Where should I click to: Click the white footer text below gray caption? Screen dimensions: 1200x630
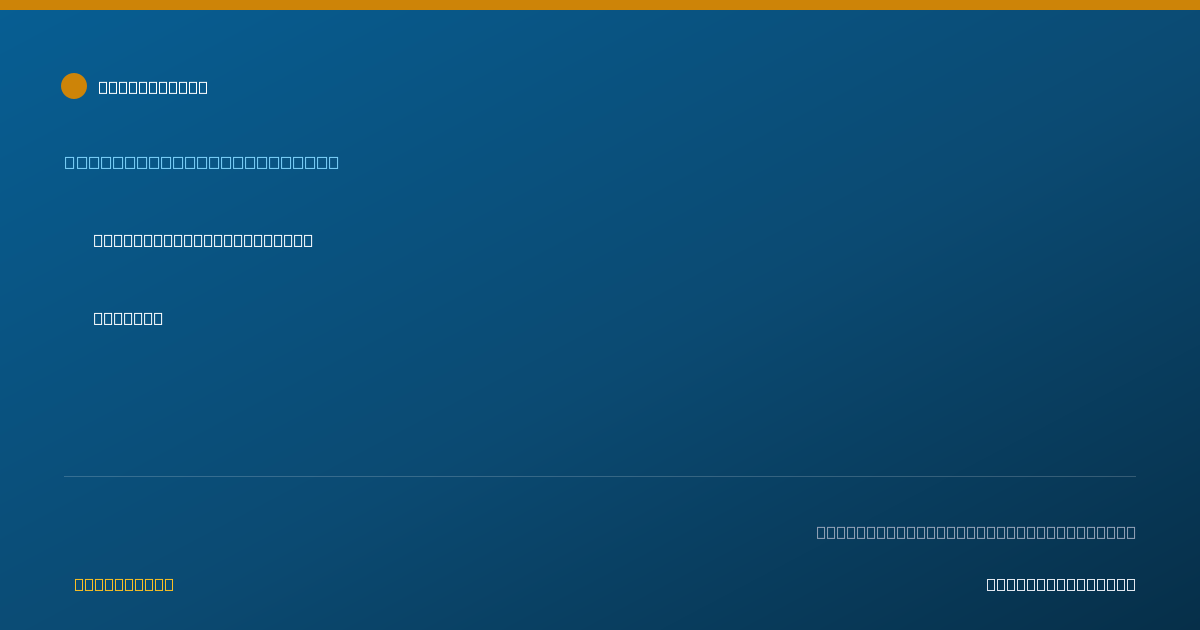click(x=1061, y=584)
